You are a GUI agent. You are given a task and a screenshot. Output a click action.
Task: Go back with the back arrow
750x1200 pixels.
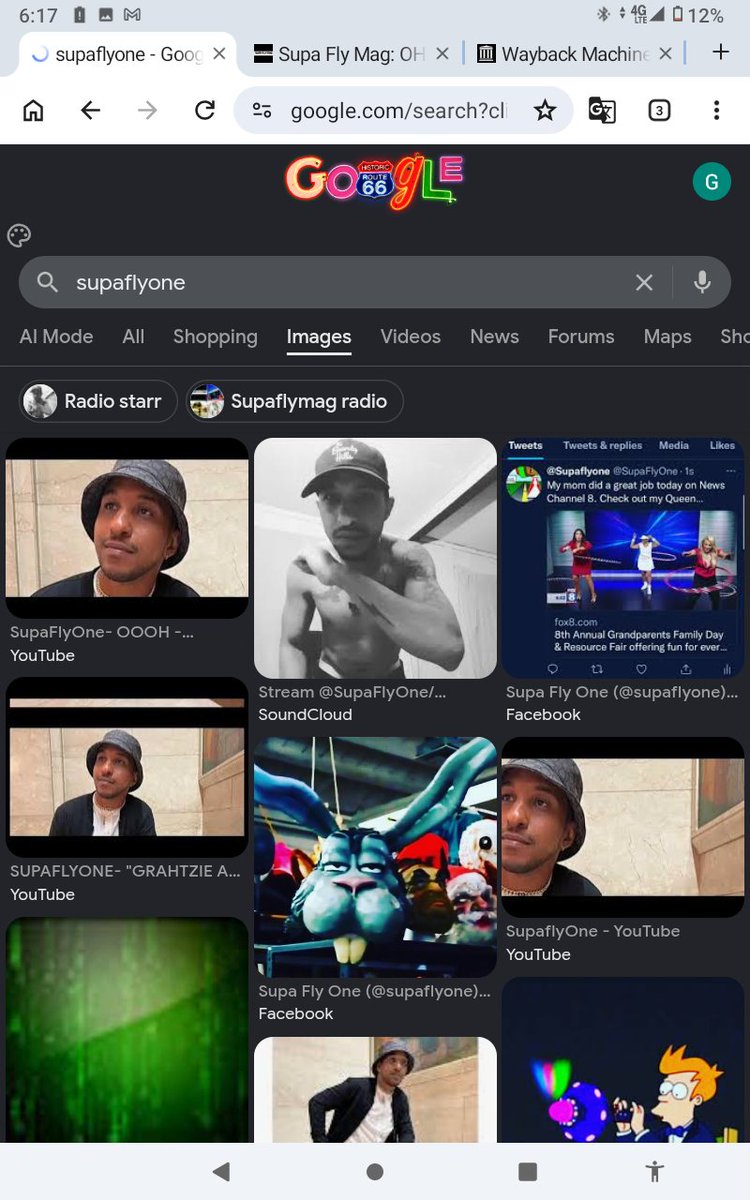pos(91,110)
